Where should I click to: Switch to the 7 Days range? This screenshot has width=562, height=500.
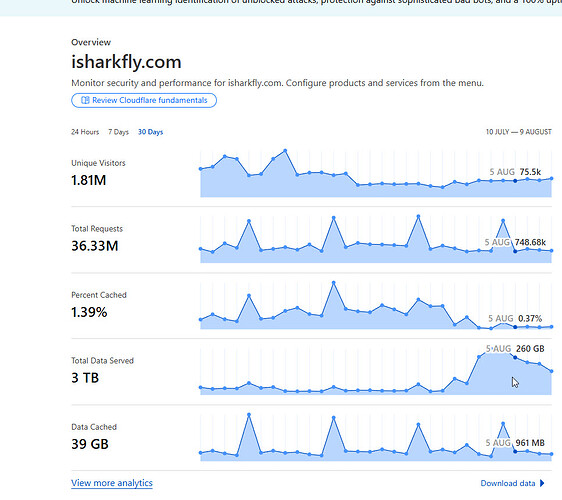click(118, 132)
